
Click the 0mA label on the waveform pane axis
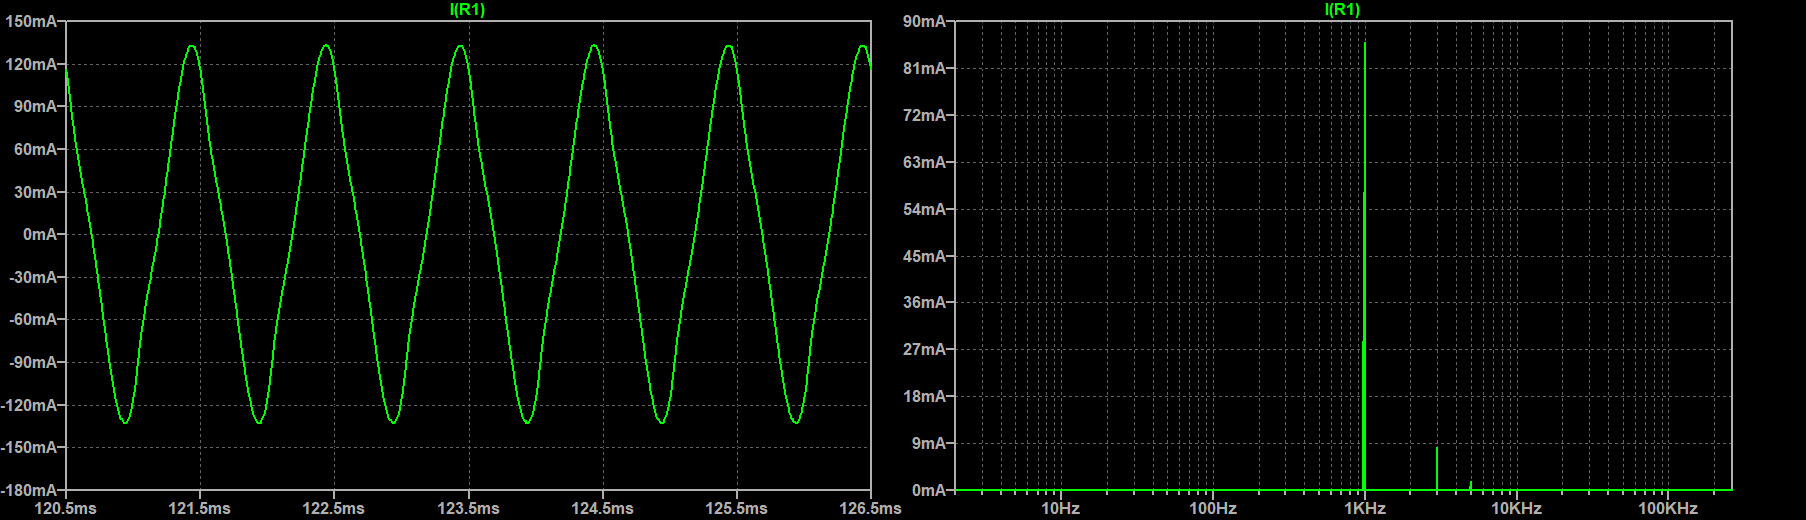click(40, 234)
